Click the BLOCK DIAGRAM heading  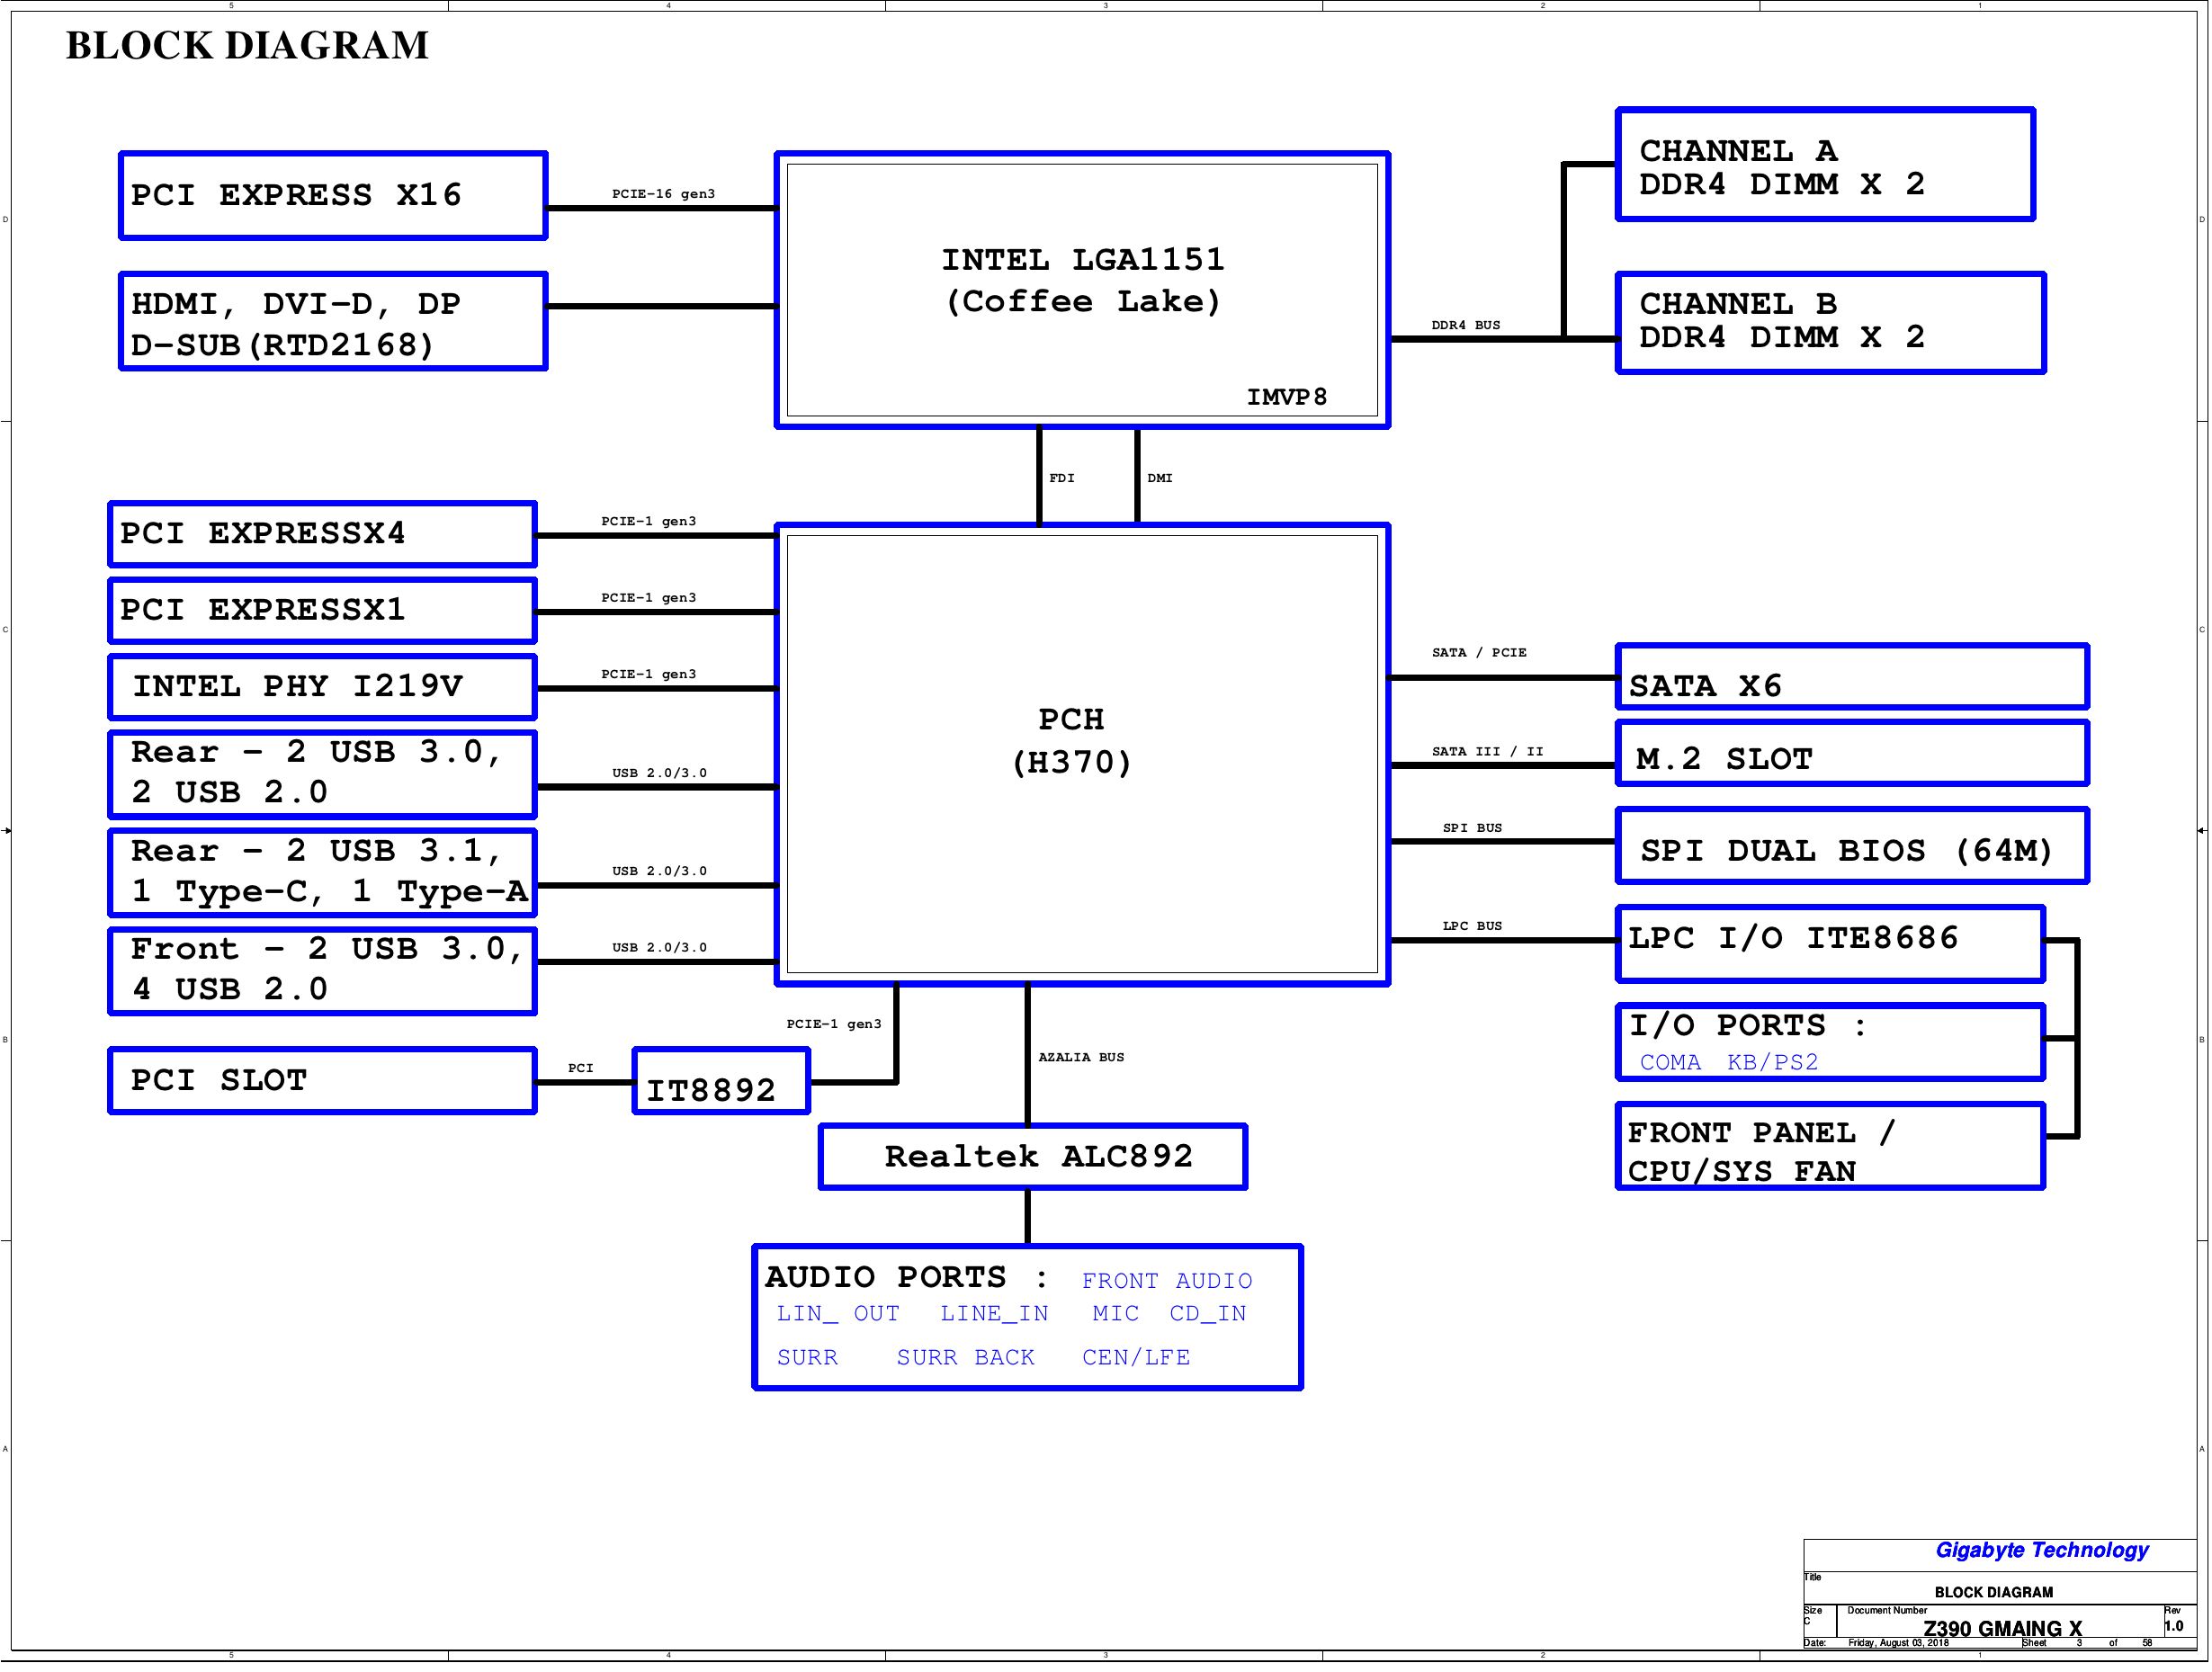(247, 46)
